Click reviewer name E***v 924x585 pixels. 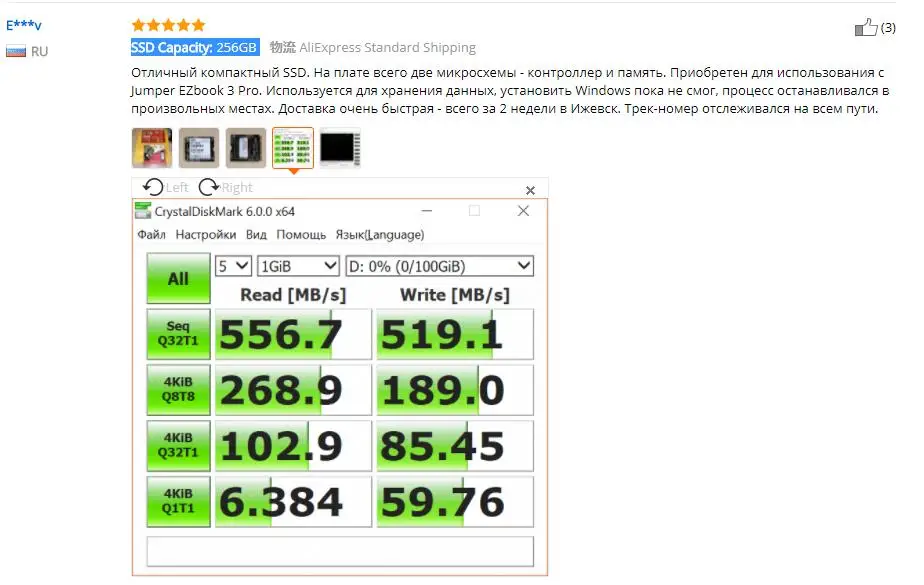pos(24,25)
